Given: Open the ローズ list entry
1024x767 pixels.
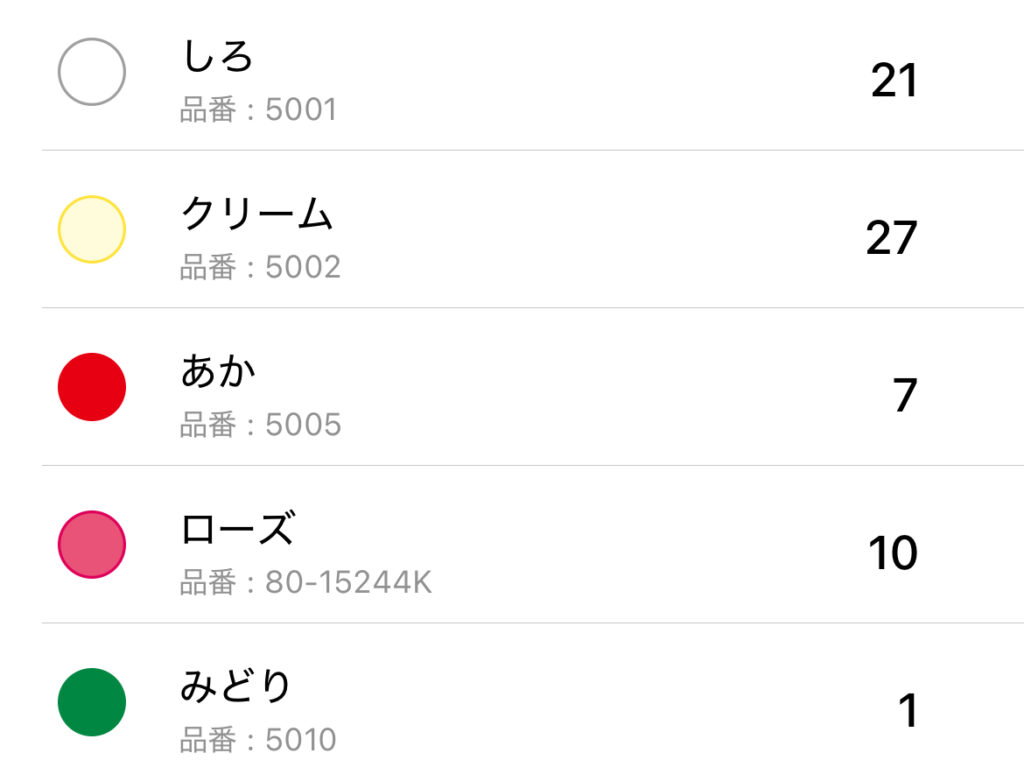Looking at the screenshot, I should coord(237,529).
